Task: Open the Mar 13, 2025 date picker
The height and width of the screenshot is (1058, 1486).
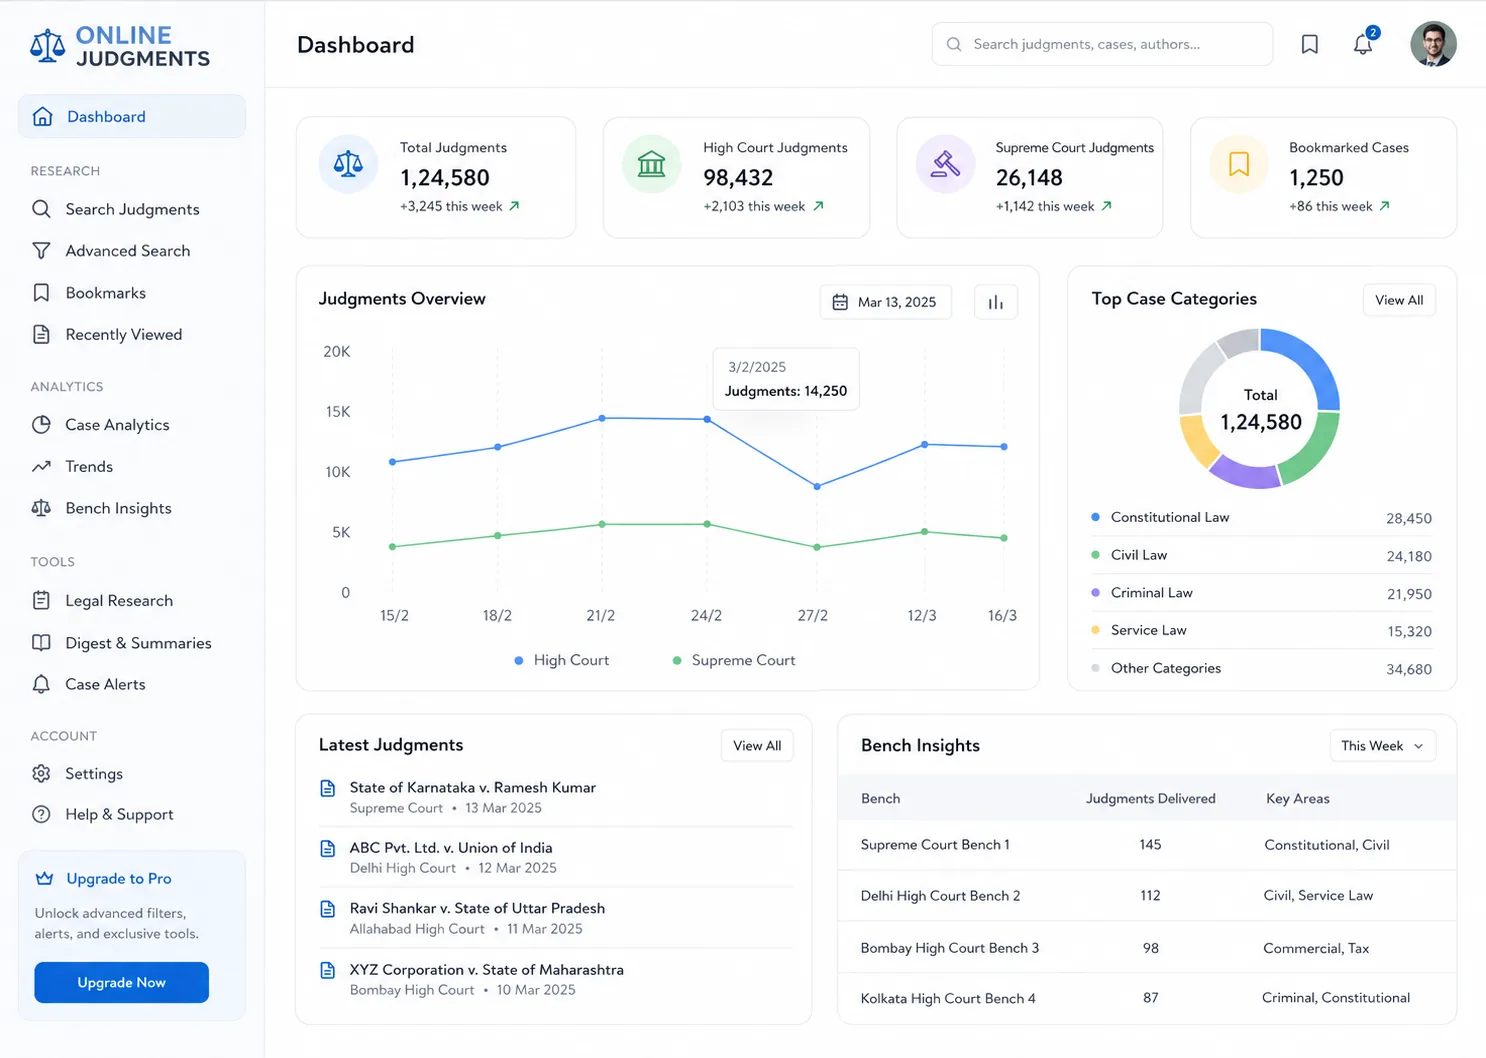Action: [x=886, y=302]
